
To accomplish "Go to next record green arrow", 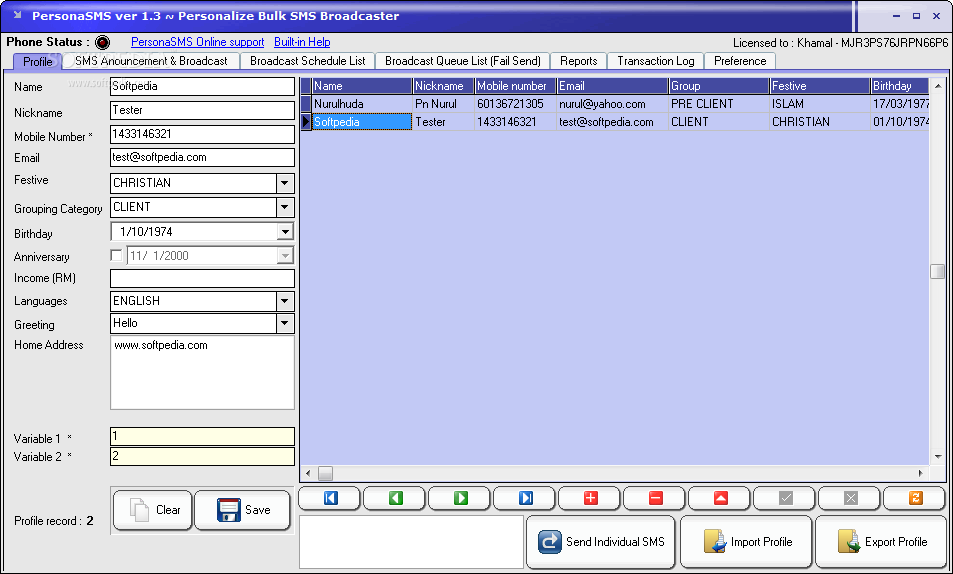I will tap(461, 498).
